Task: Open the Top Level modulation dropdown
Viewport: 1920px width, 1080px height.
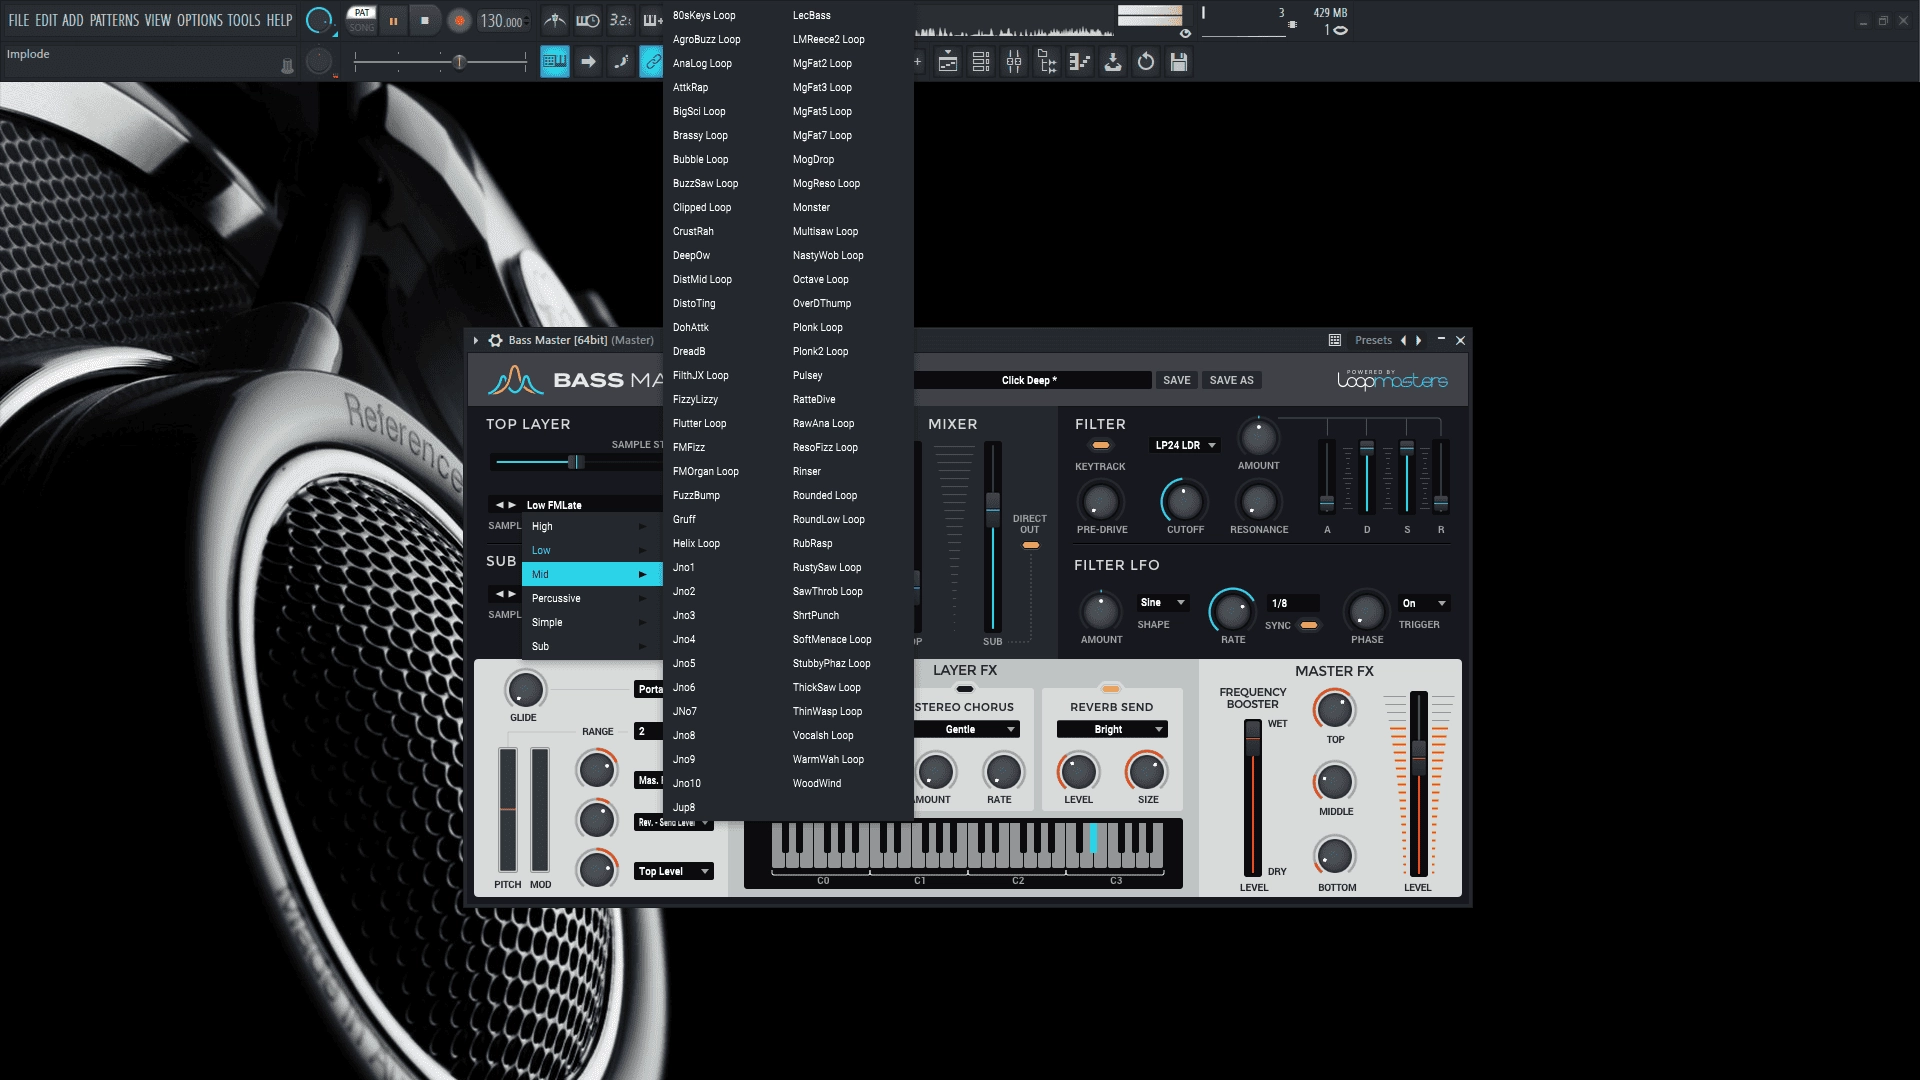Action: coord(674,871)
